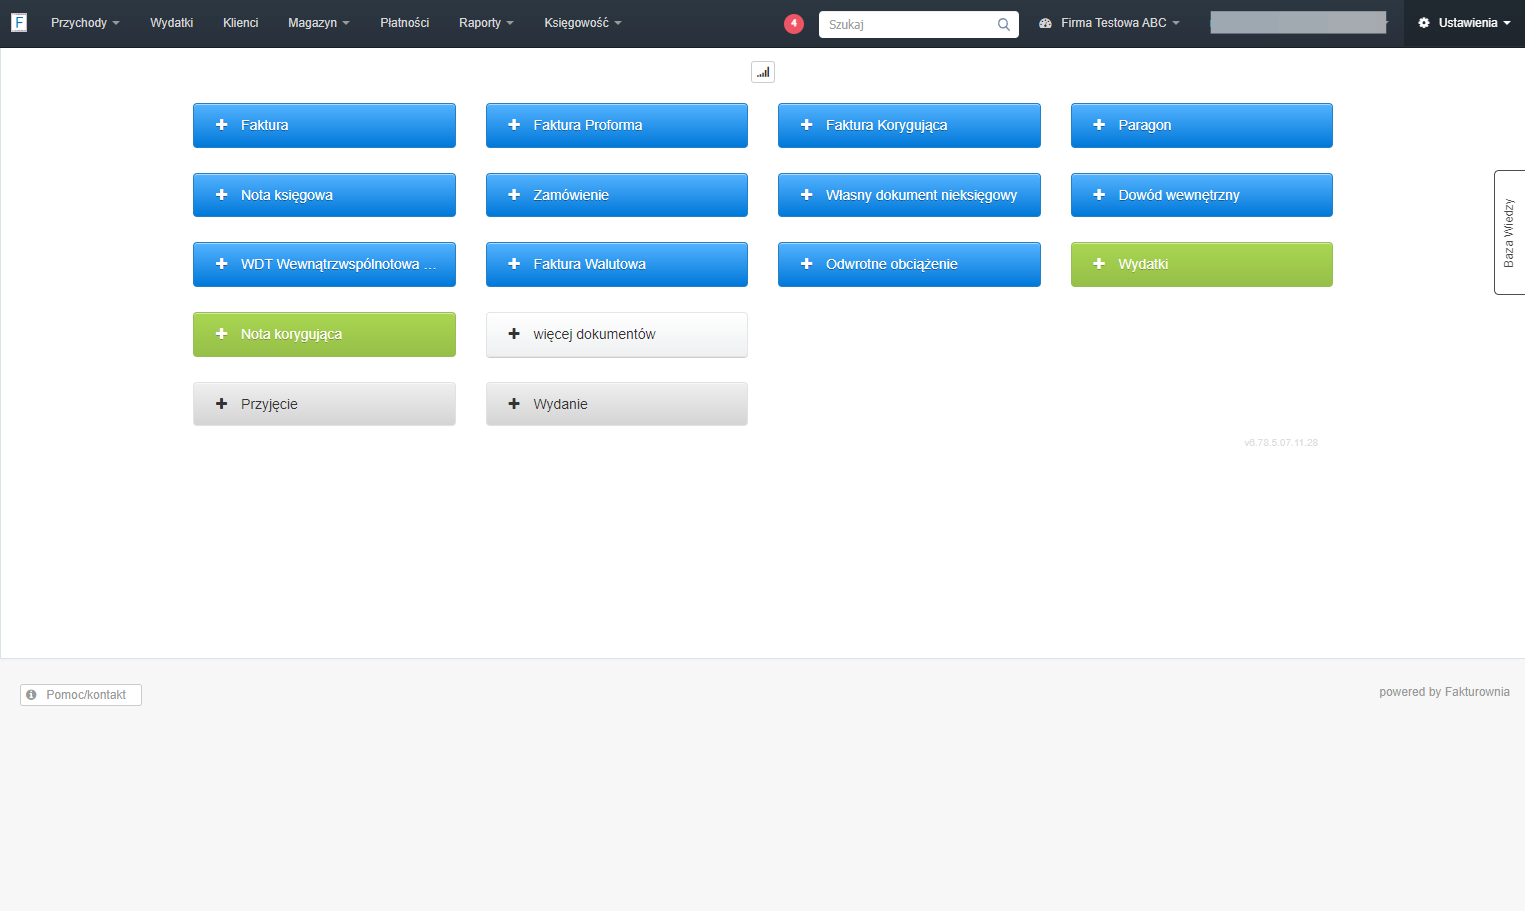1525x911 pixels.
Task: Add a Wydanie warehouse document
Action: coord(617,404)
